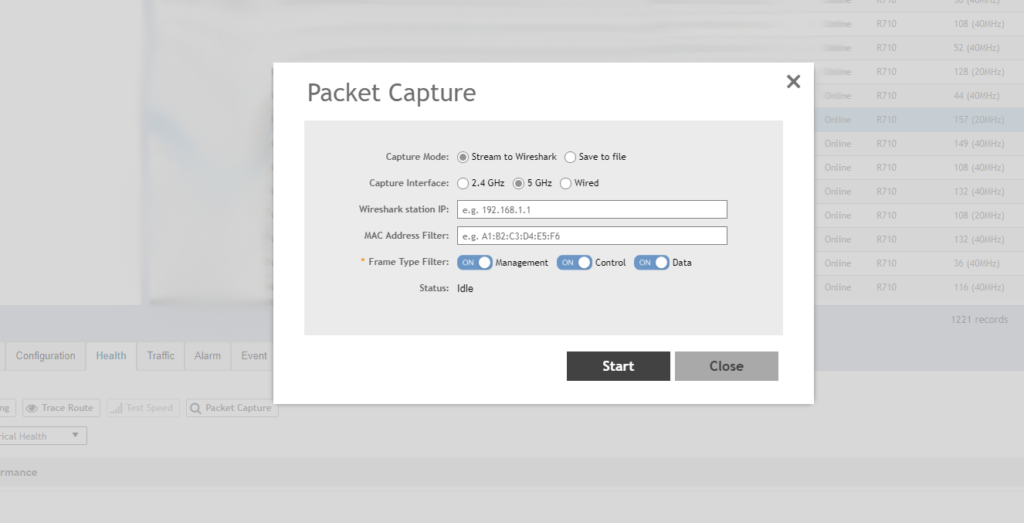Screen dimensions: 1024x523
Task: Choose the 5 GHz capture interface
Action: pyautogui.click(x=519, y=183)
